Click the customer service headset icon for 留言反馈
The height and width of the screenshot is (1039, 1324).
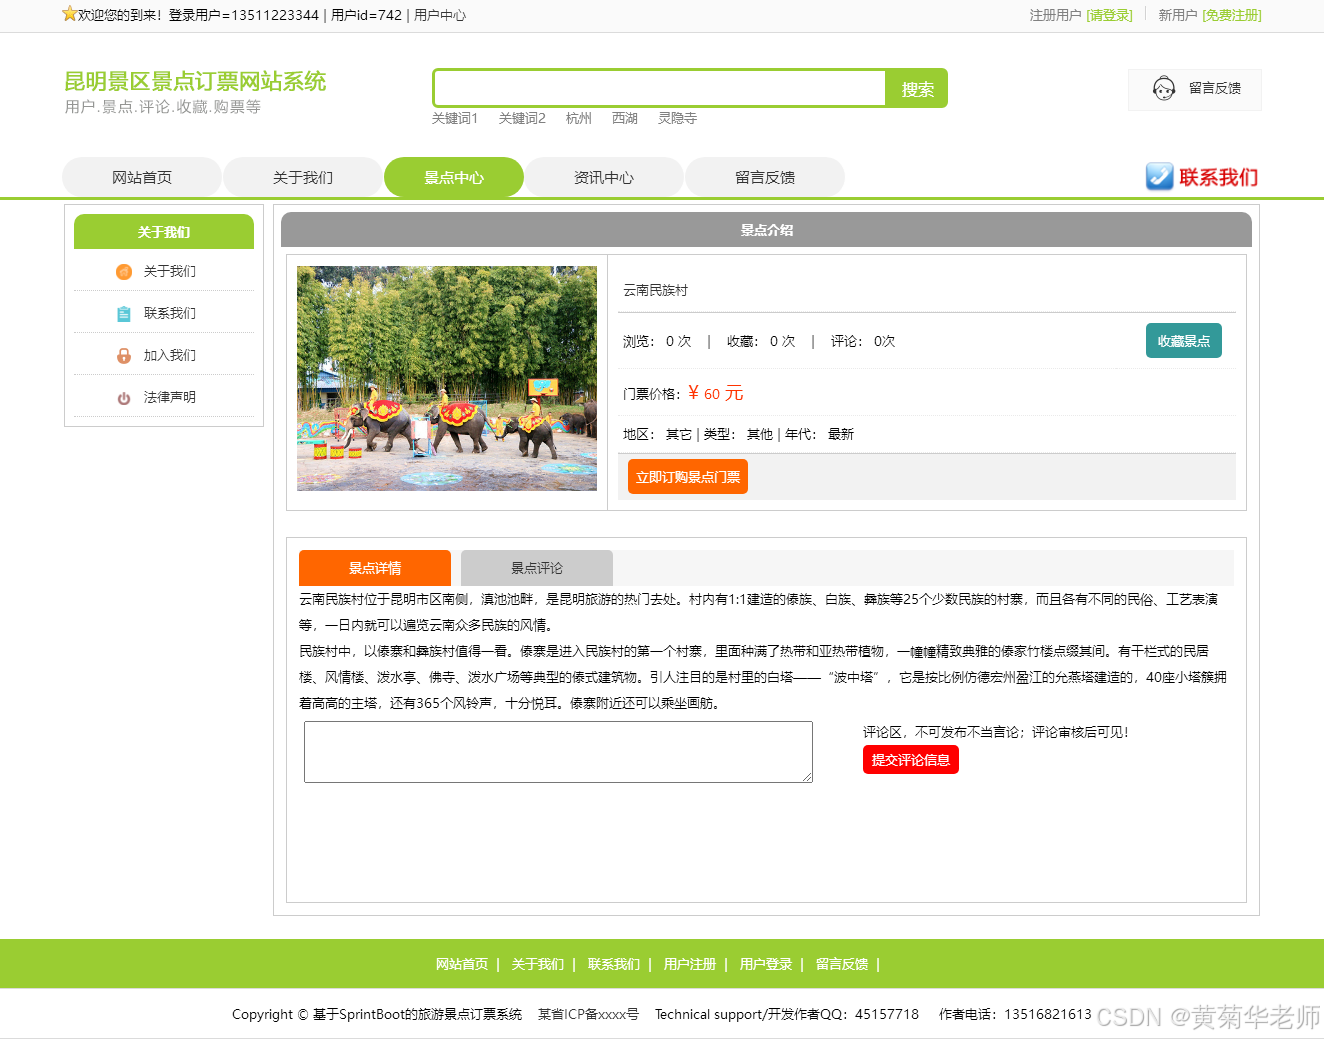1163,89
